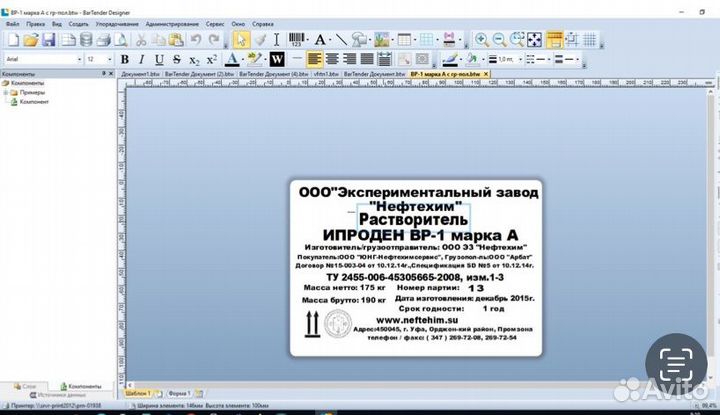Undo the last action
720x415 pixels.
click(196, 40)
